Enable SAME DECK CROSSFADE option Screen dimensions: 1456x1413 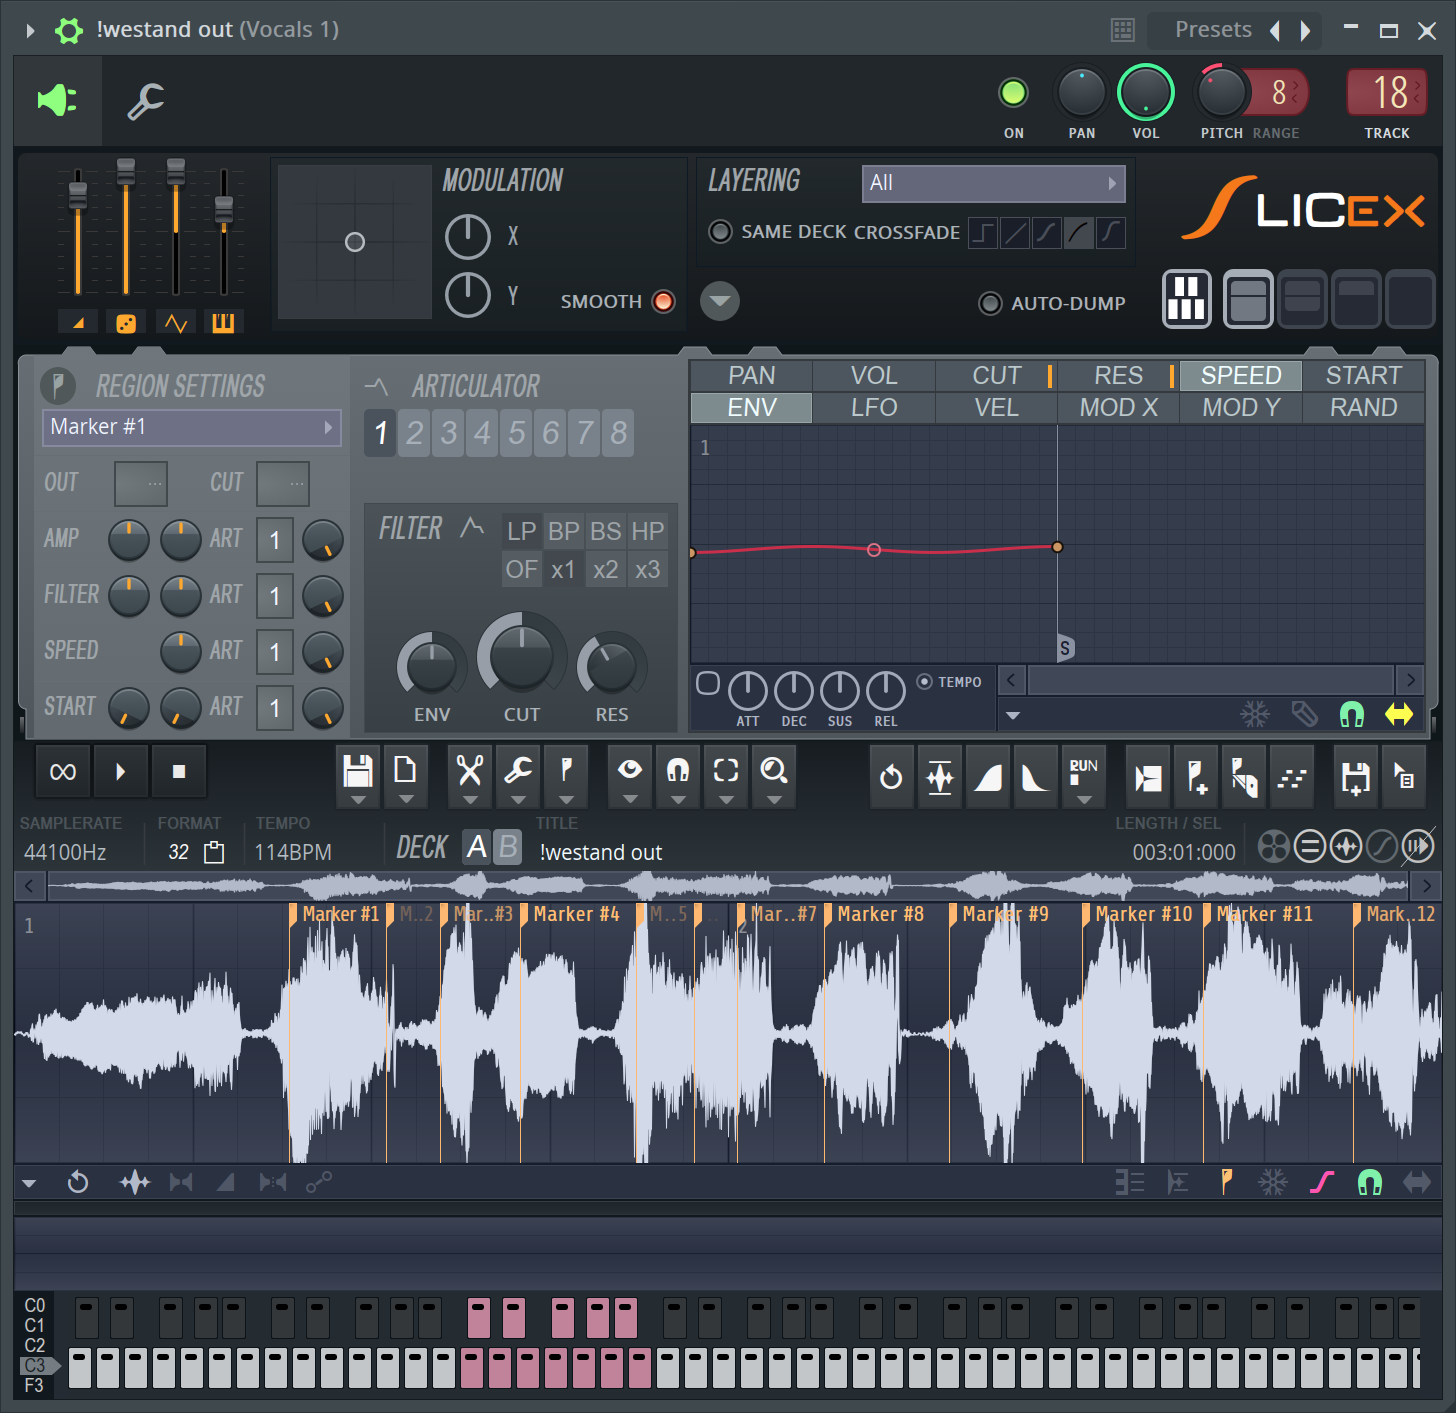click(x=720, y=232)
